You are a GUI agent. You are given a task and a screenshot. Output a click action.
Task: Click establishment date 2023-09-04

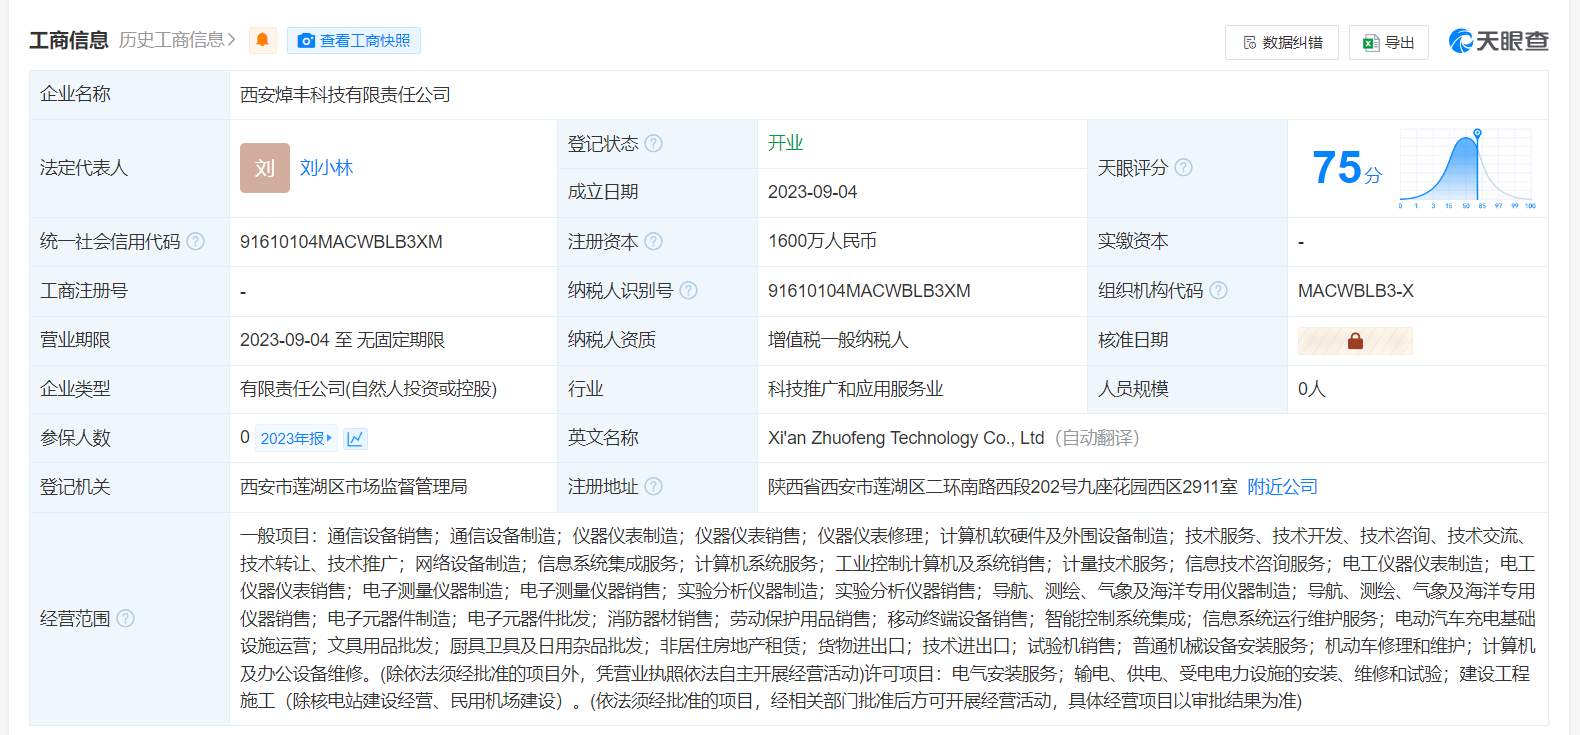(x=812, y=192)
